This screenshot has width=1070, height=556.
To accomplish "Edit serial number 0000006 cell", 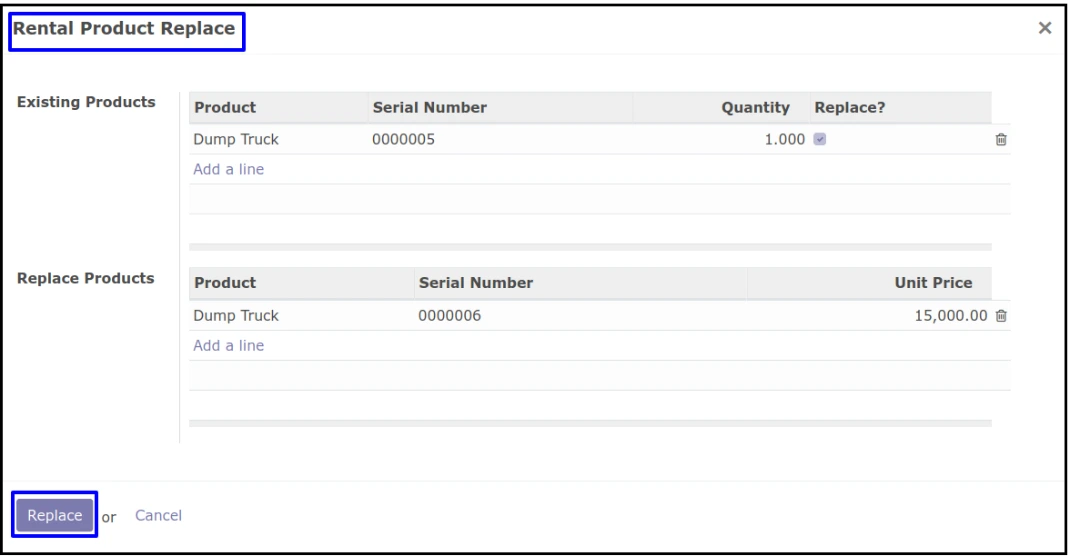I will [450, 316].
